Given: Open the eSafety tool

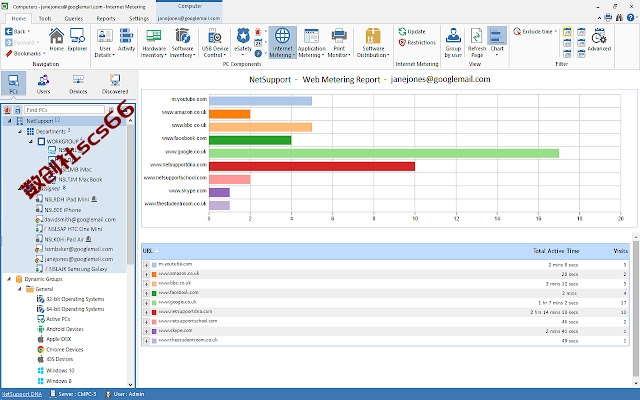Looking at the screenshot, I should tap(243, 43).
